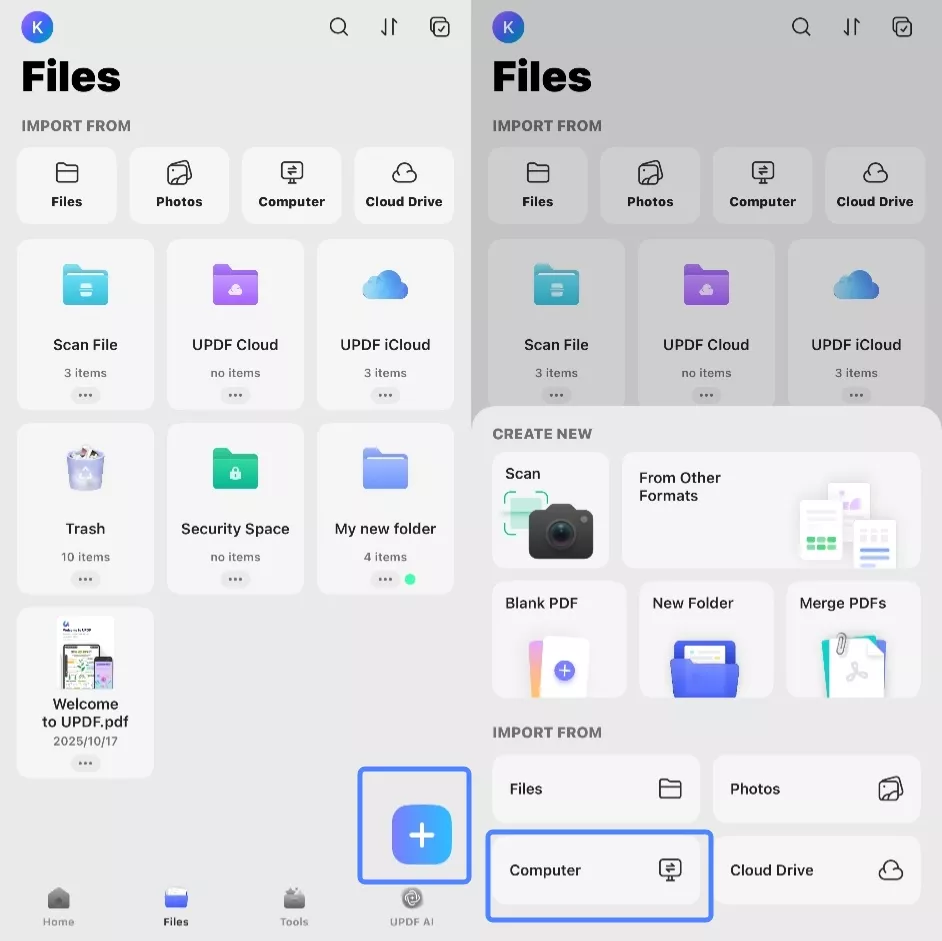This screenshot has width=942, height=941.
Task: Tap the search magnifier icon
Action: coord(338,27)
